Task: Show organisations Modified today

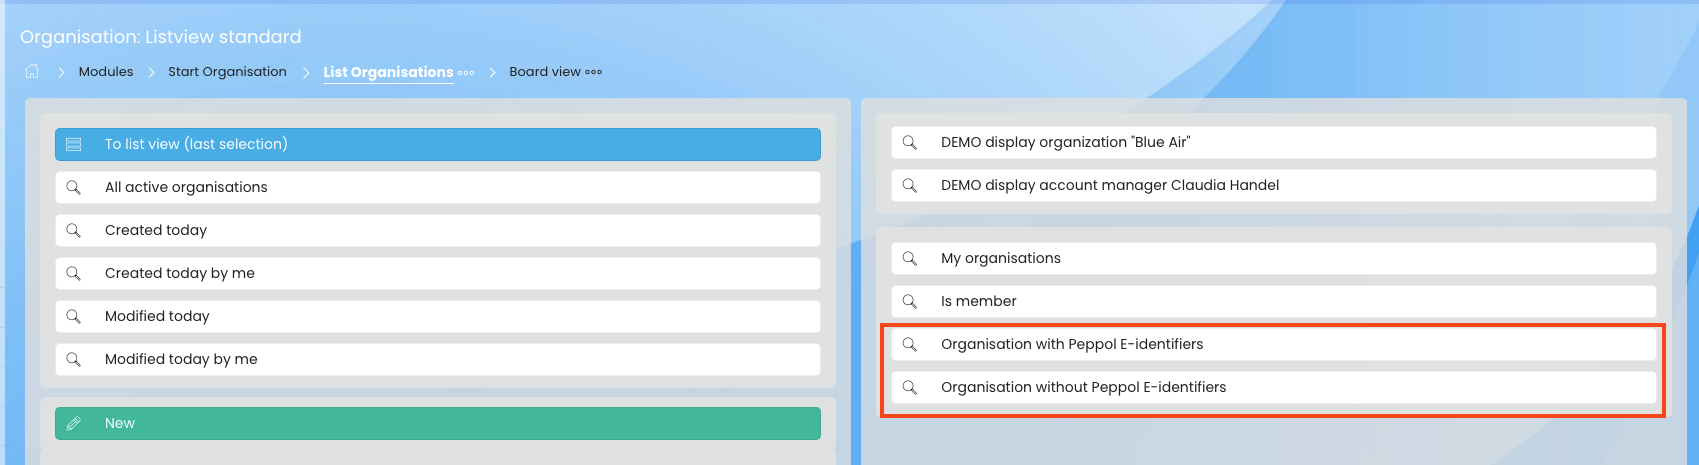Action: (x=437, y=316)
